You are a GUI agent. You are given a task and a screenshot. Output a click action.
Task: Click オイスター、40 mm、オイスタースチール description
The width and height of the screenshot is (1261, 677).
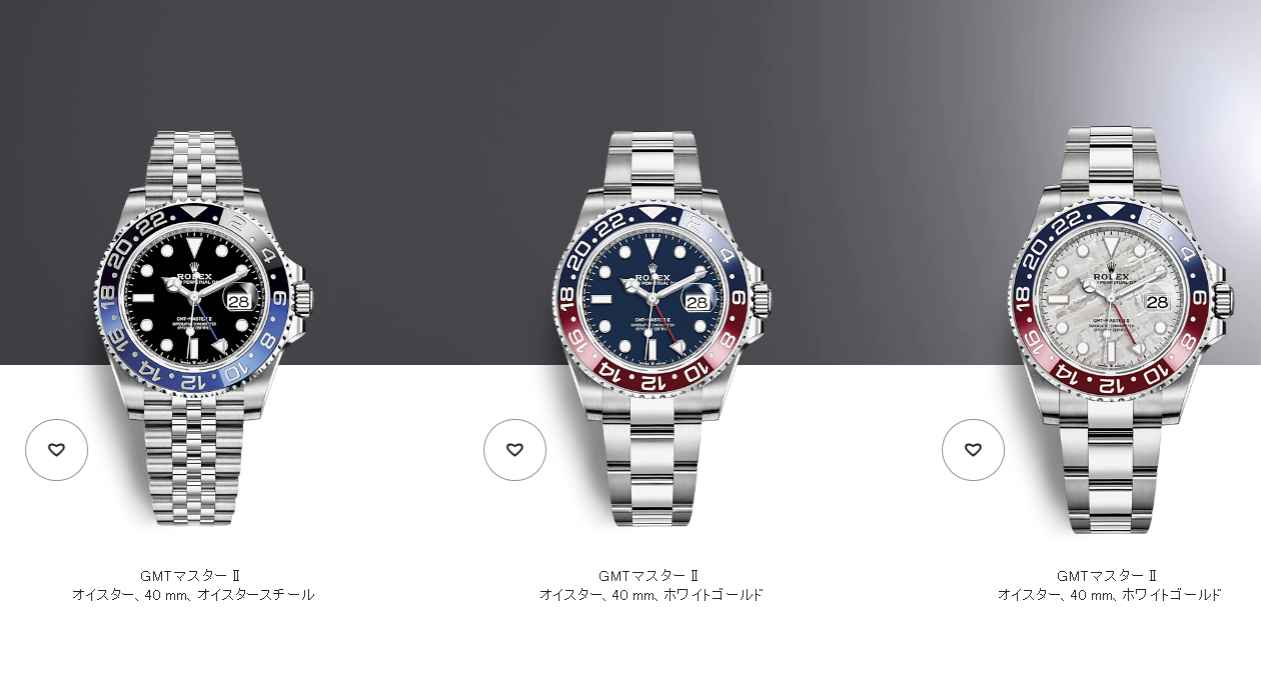(193, 595)
